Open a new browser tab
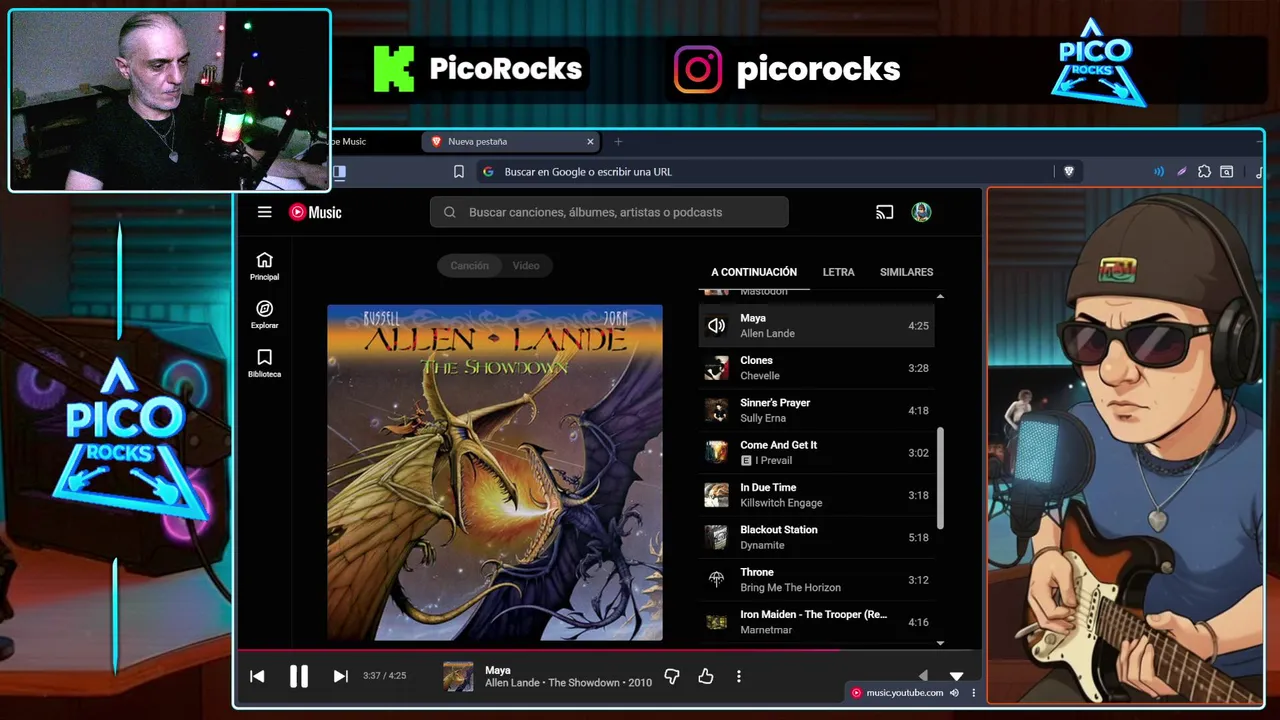This screenshot has height=720, width=1280. click(618, 142)
